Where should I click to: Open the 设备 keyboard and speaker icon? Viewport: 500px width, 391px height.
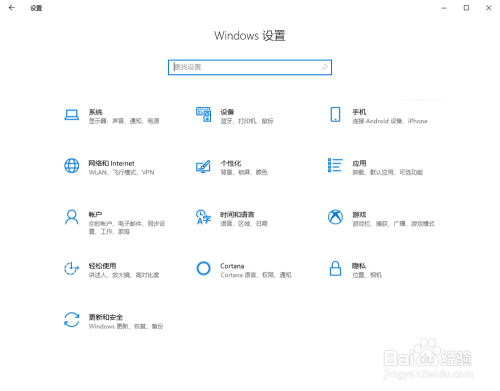[x=203, y=114]
